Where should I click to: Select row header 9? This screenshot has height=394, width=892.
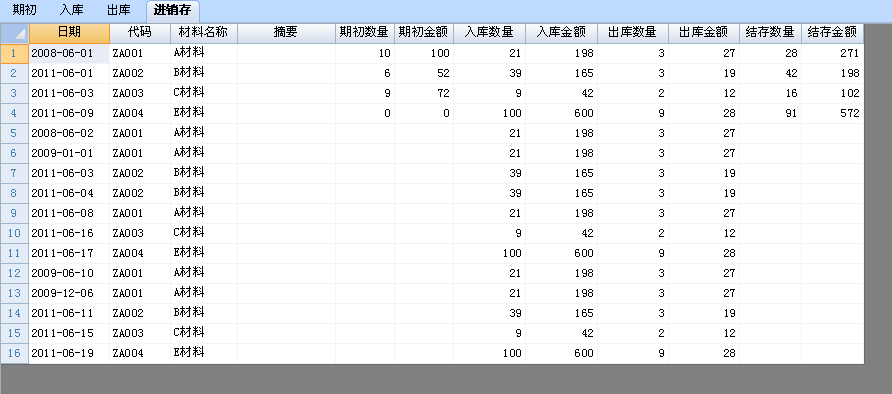point(15,213)
